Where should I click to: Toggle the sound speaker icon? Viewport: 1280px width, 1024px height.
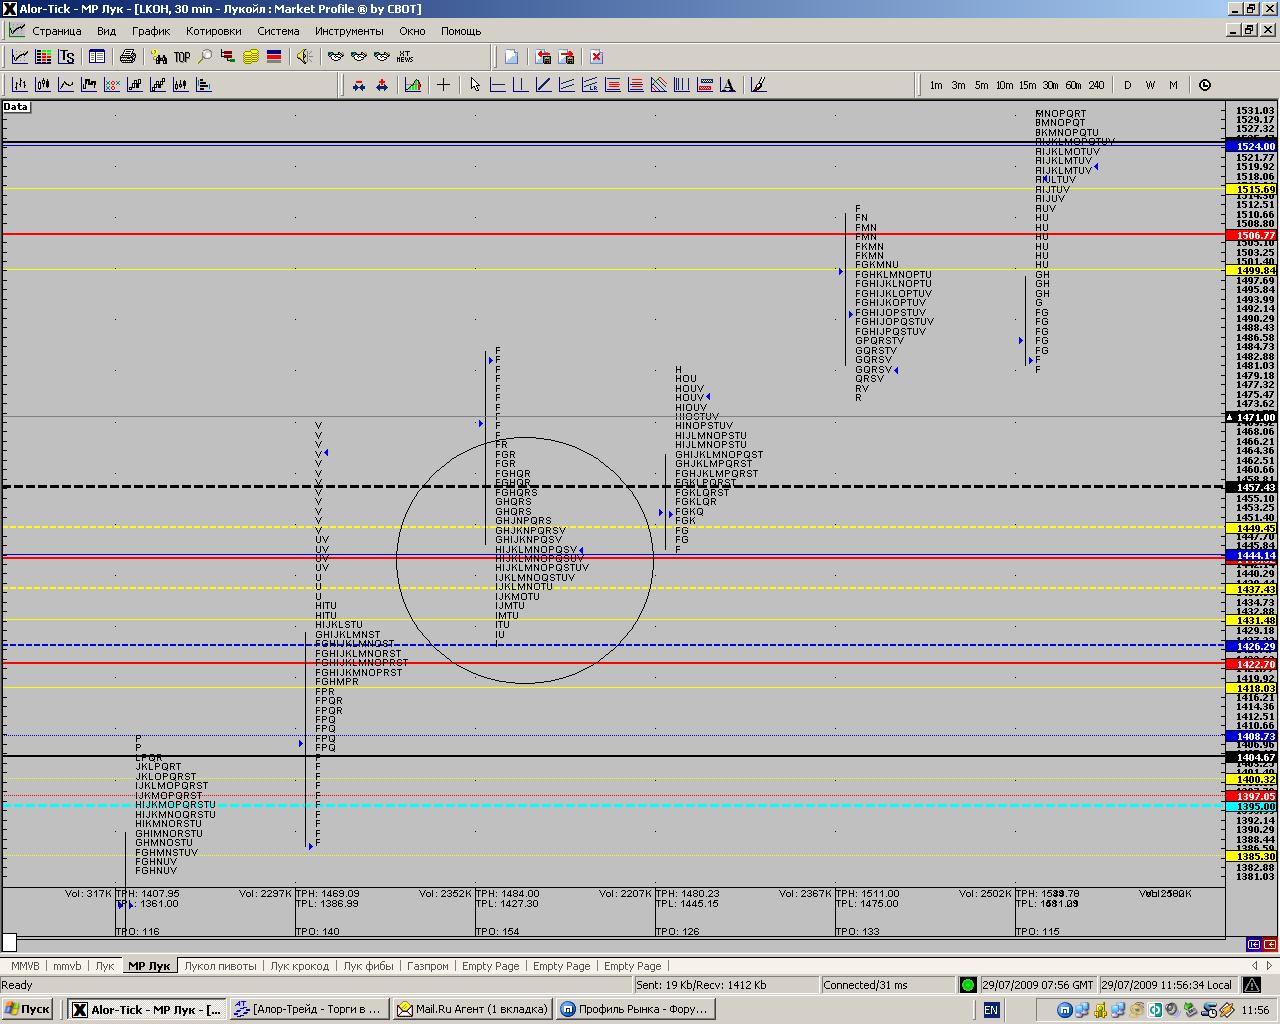(x=304, y=57)
